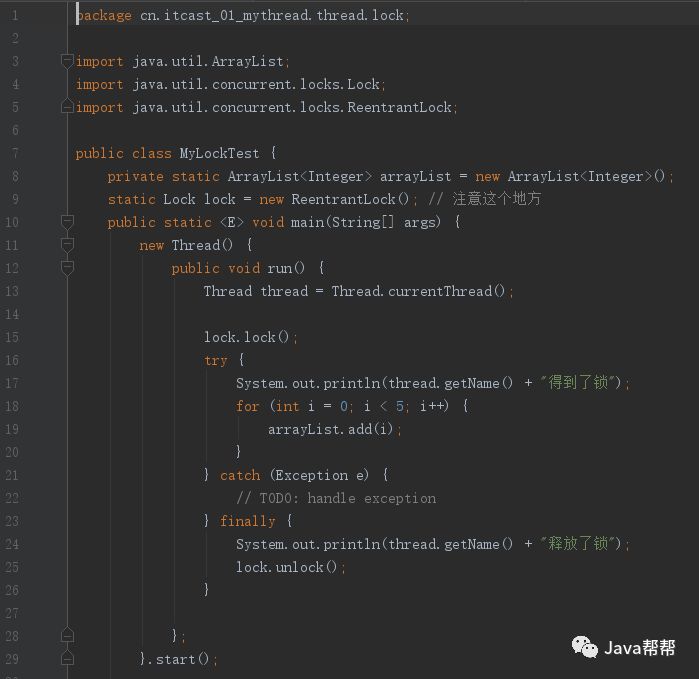
Task: Click the comment '// TODO: handle exception'
Action: click(336, 498)
